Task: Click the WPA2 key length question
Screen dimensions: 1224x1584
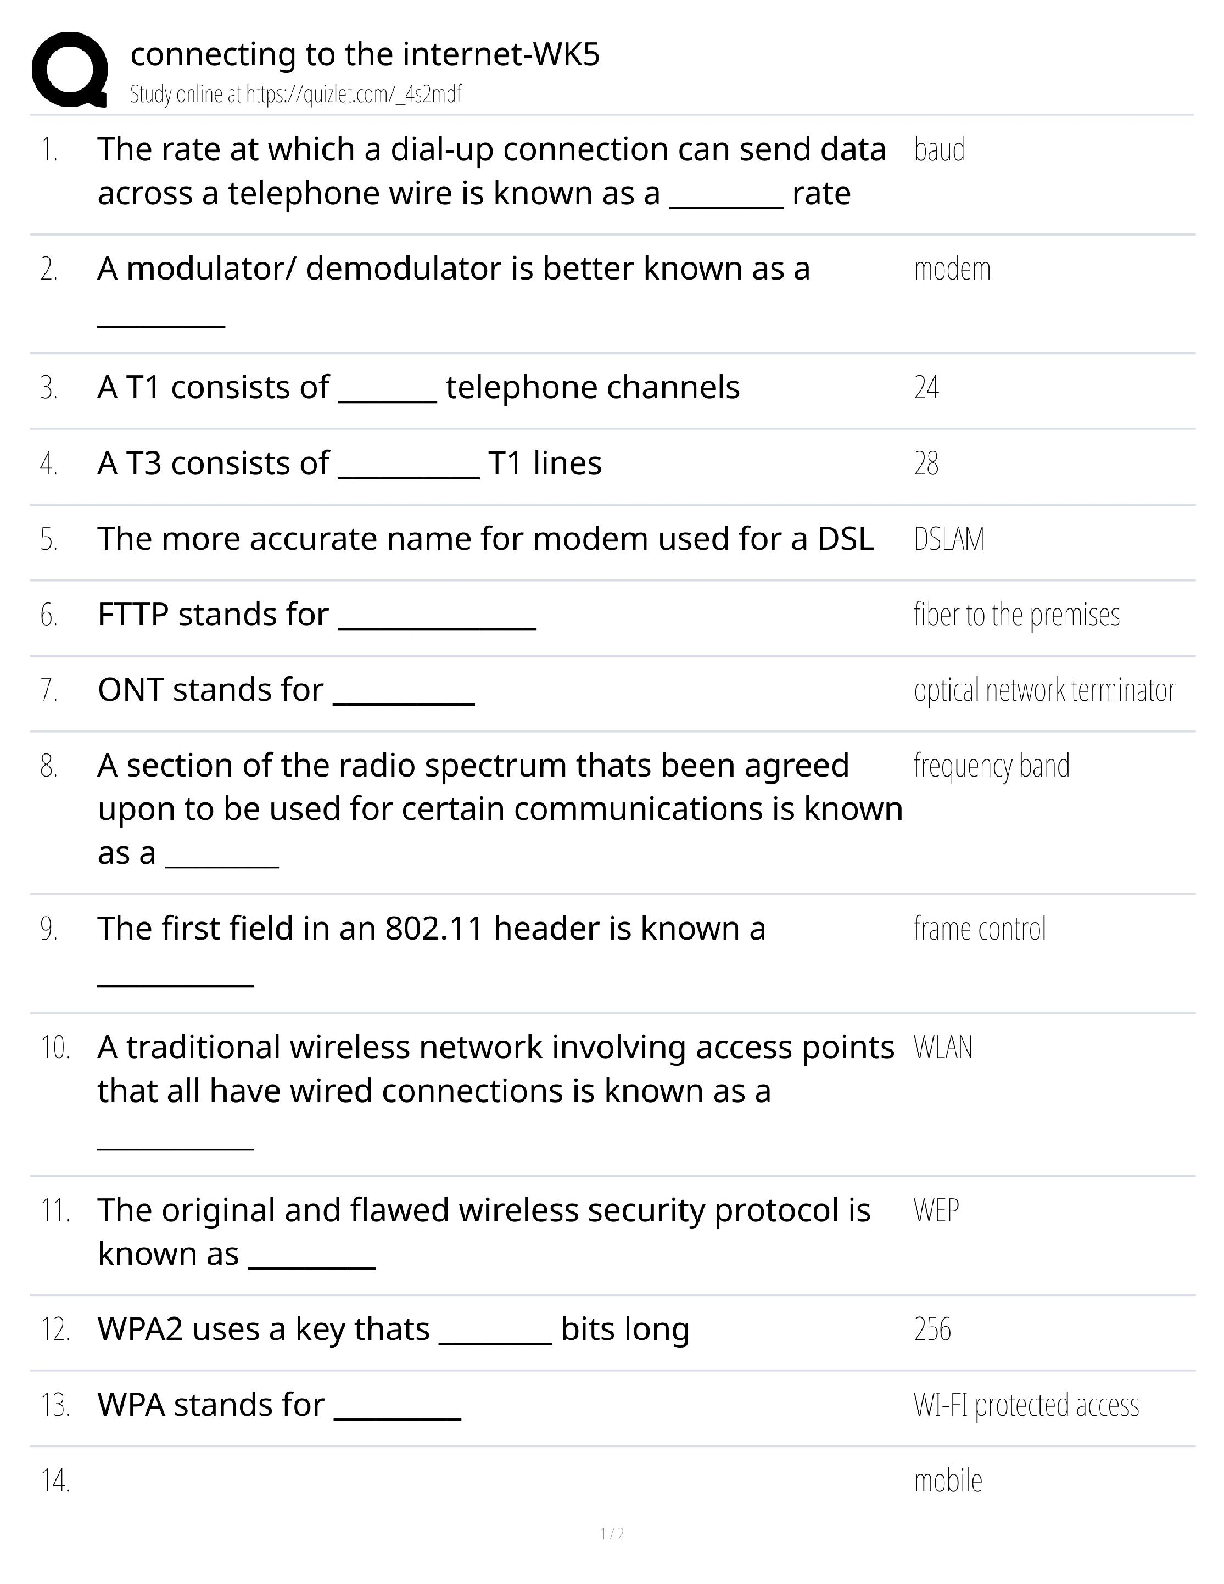Action: (x=393, y=1329)
